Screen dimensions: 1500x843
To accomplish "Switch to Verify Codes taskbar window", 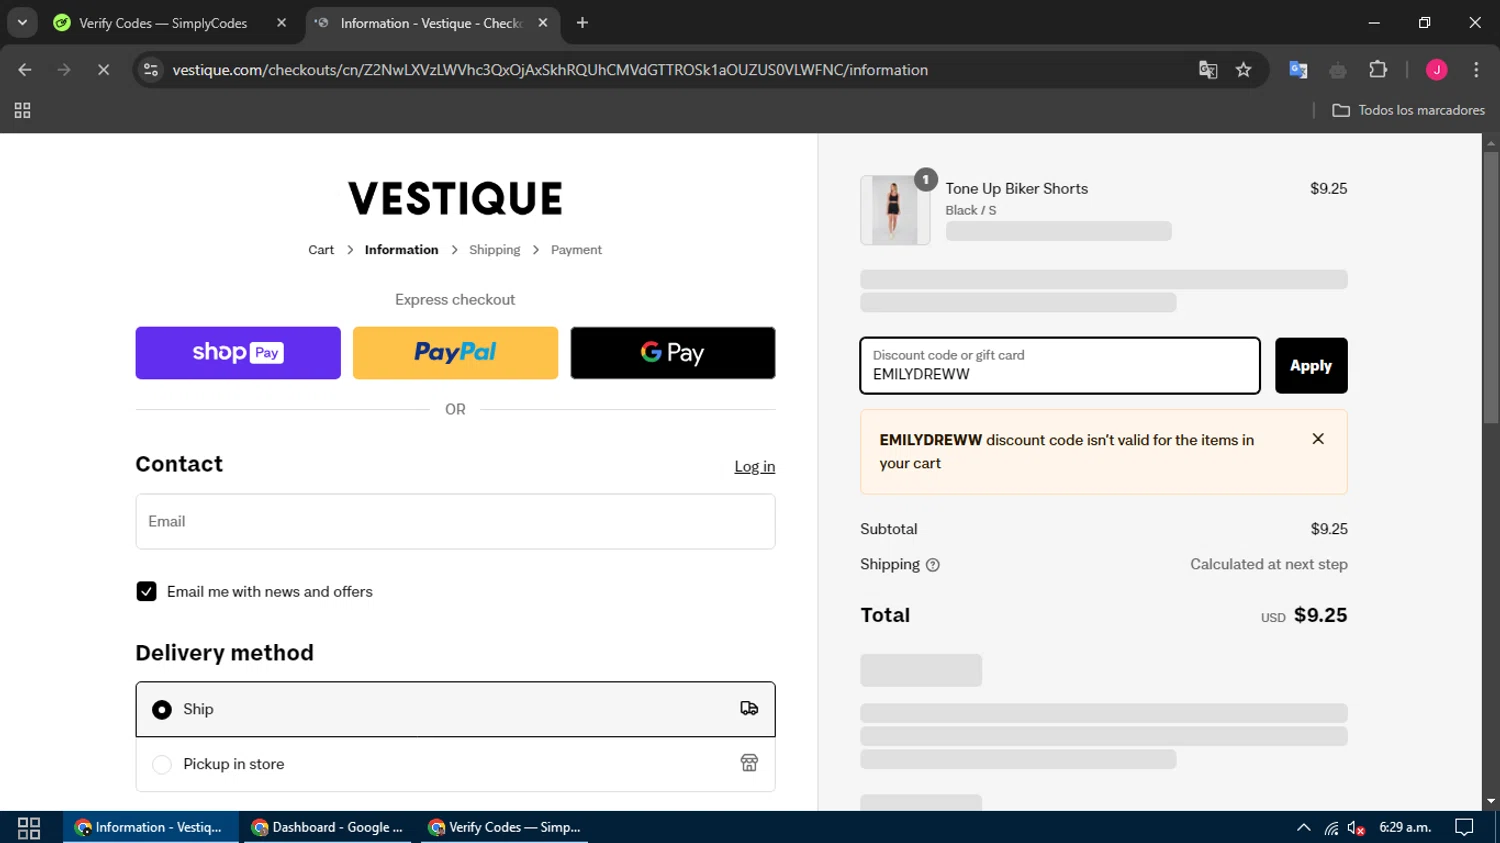I will [505, 828].
